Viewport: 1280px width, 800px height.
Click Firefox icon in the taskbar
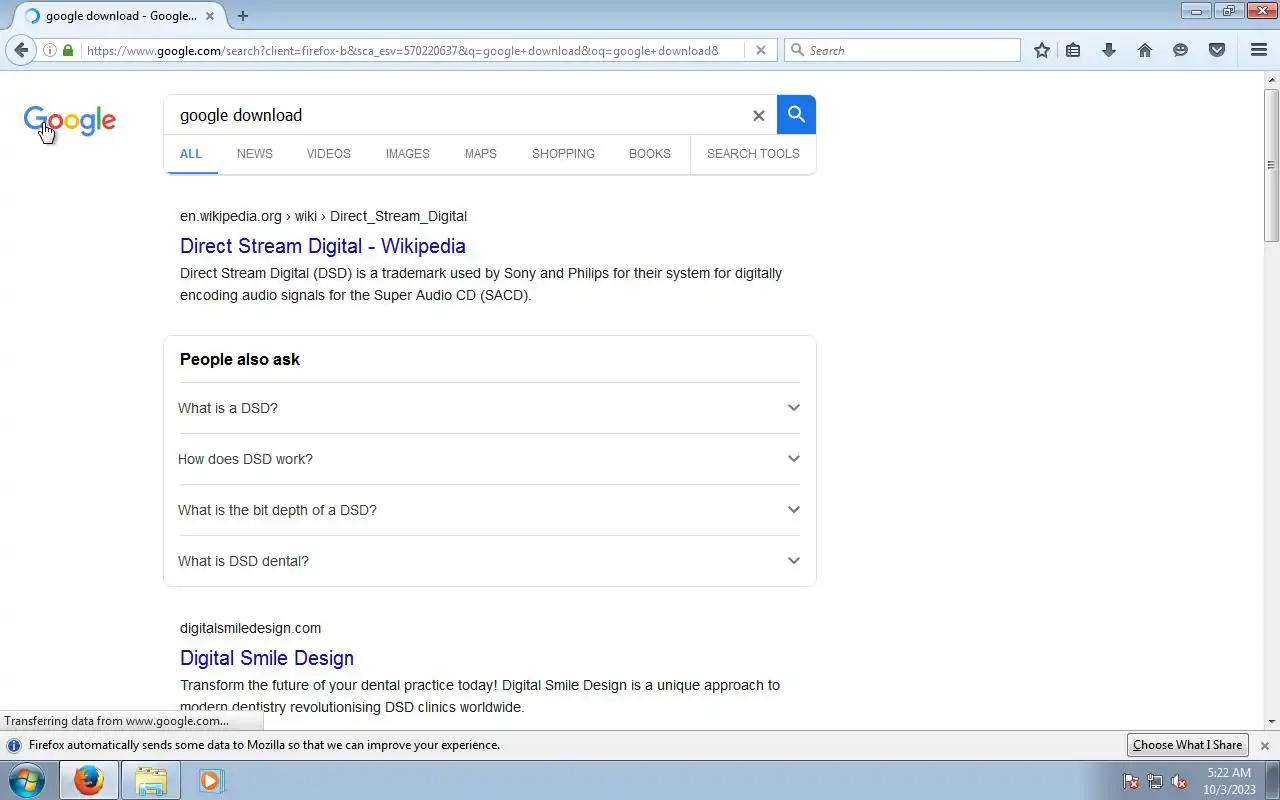coord(88,780)
